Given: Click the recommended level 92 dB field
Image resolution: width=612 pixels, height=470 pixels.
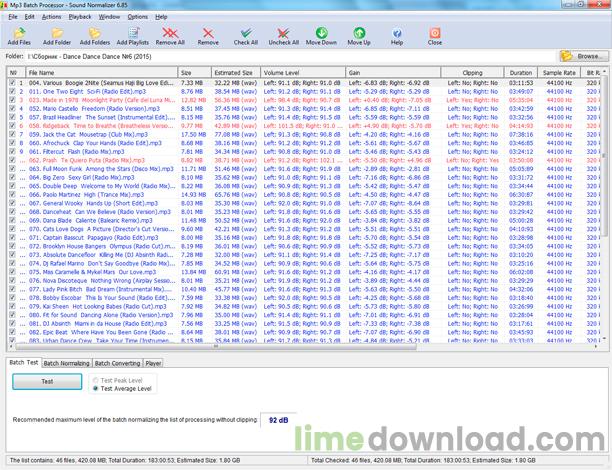Looking at the screenshot, I should click(279, 420).
